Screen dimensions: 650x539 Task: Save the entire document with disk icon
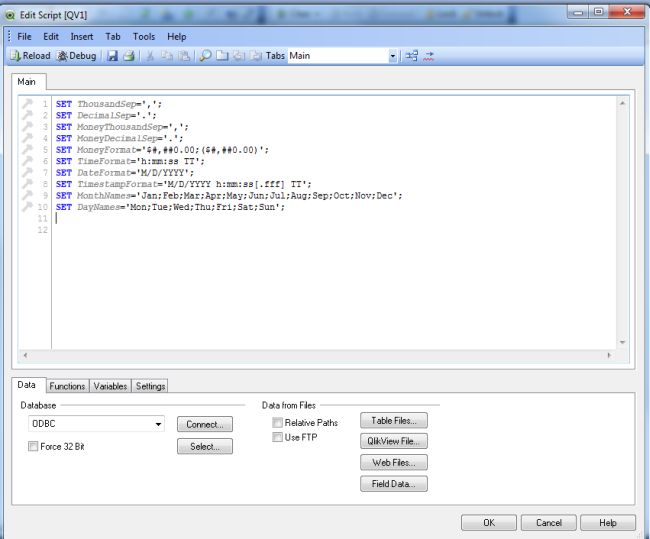112,56
